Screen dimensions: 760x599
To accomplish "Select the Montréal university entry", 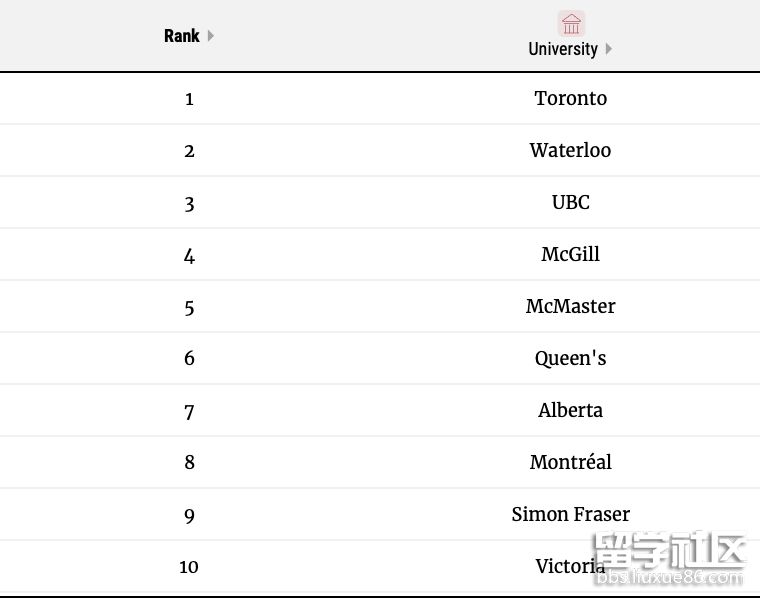I will click(570, 462).
